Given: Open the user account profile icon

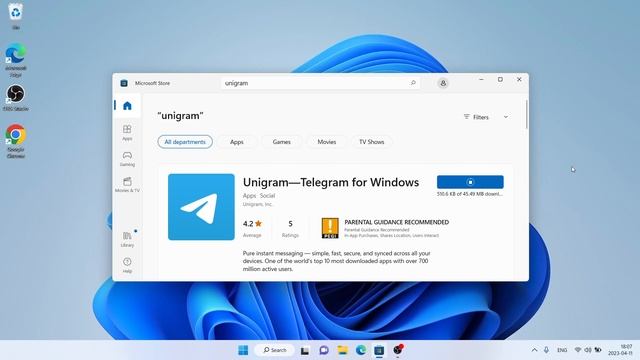Looking at the screenshot, I should [x=443, y=83].
